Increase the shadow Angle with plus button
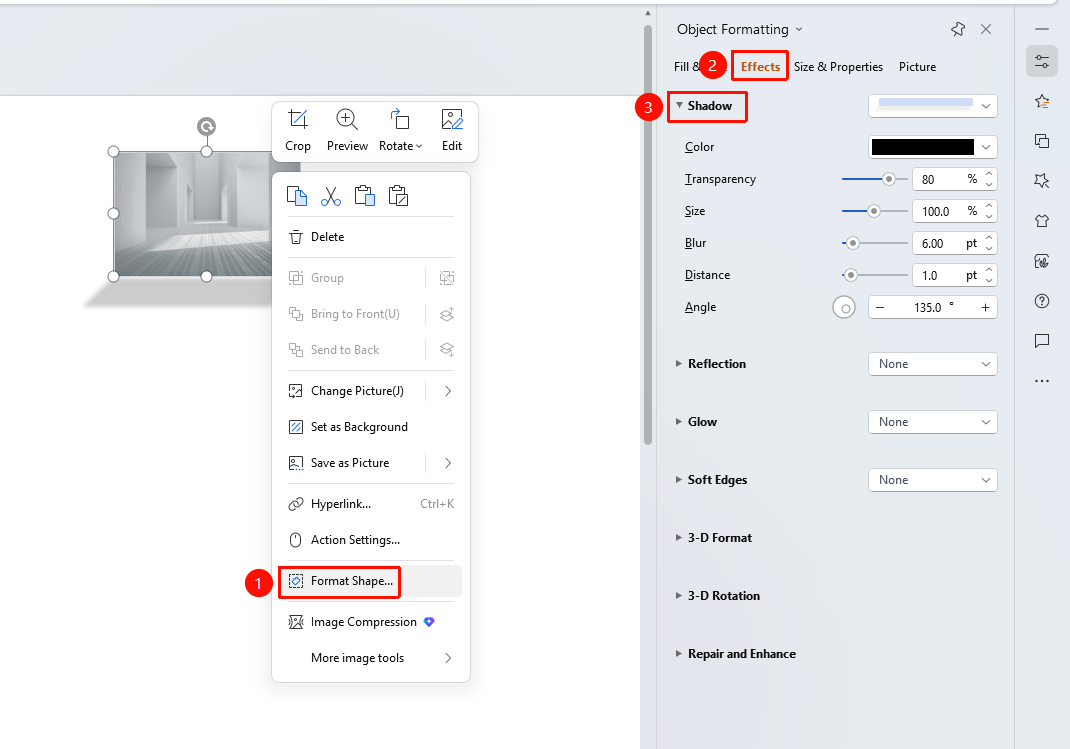 tap(985, 308)
